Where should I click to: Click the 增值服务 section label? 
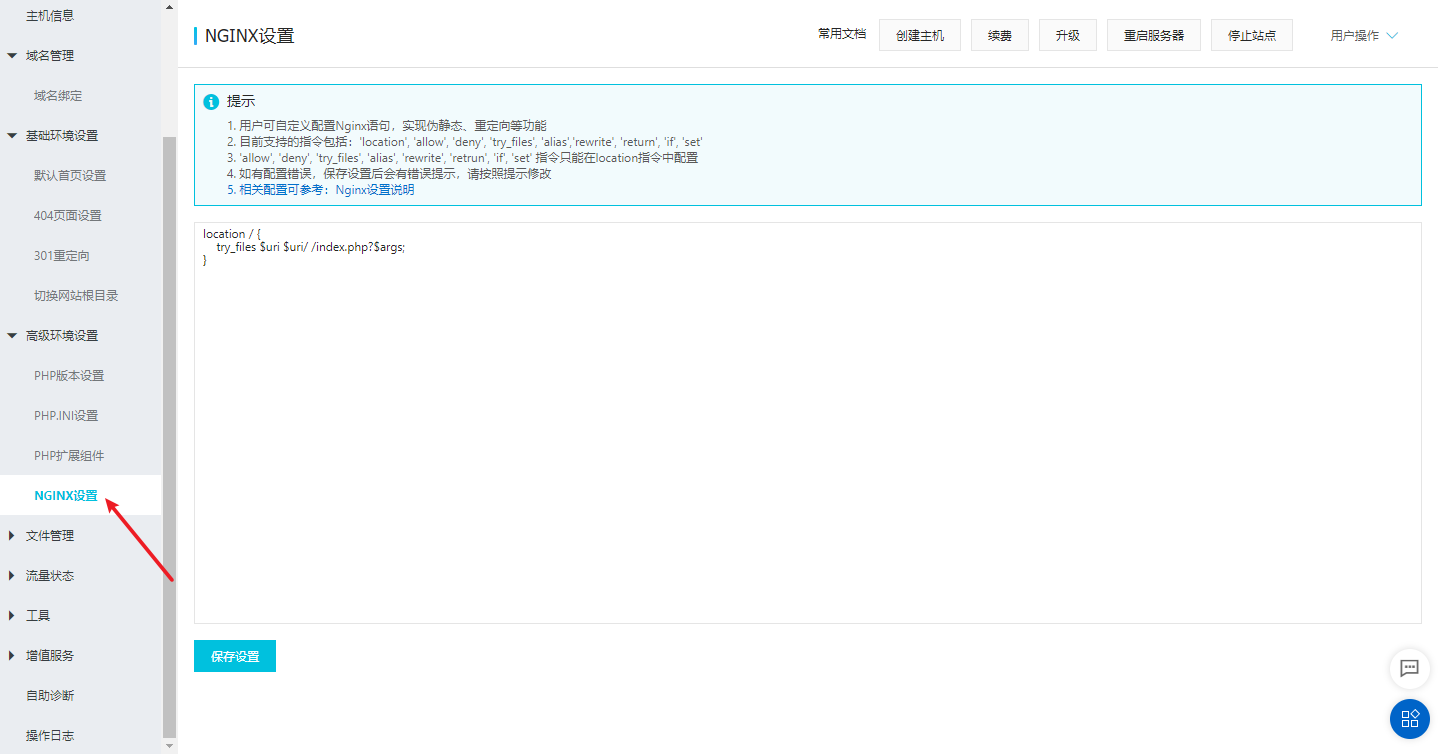pos(50,656)
